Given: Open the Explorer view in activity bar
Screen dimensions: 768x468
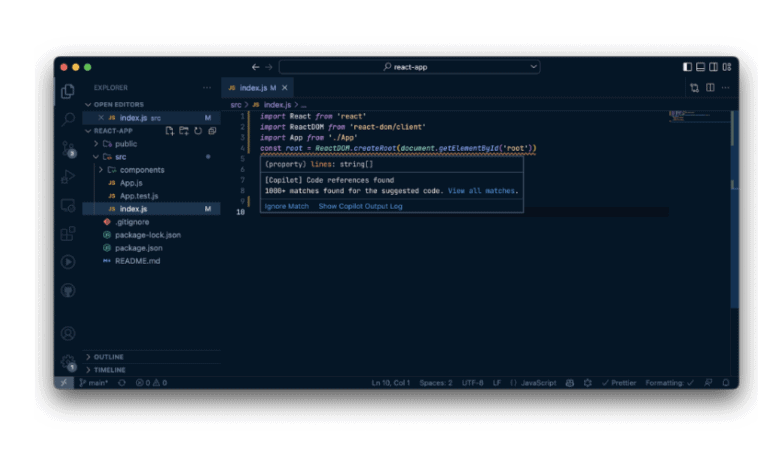Looking at the screenshot, I should (x=68, y=92).
